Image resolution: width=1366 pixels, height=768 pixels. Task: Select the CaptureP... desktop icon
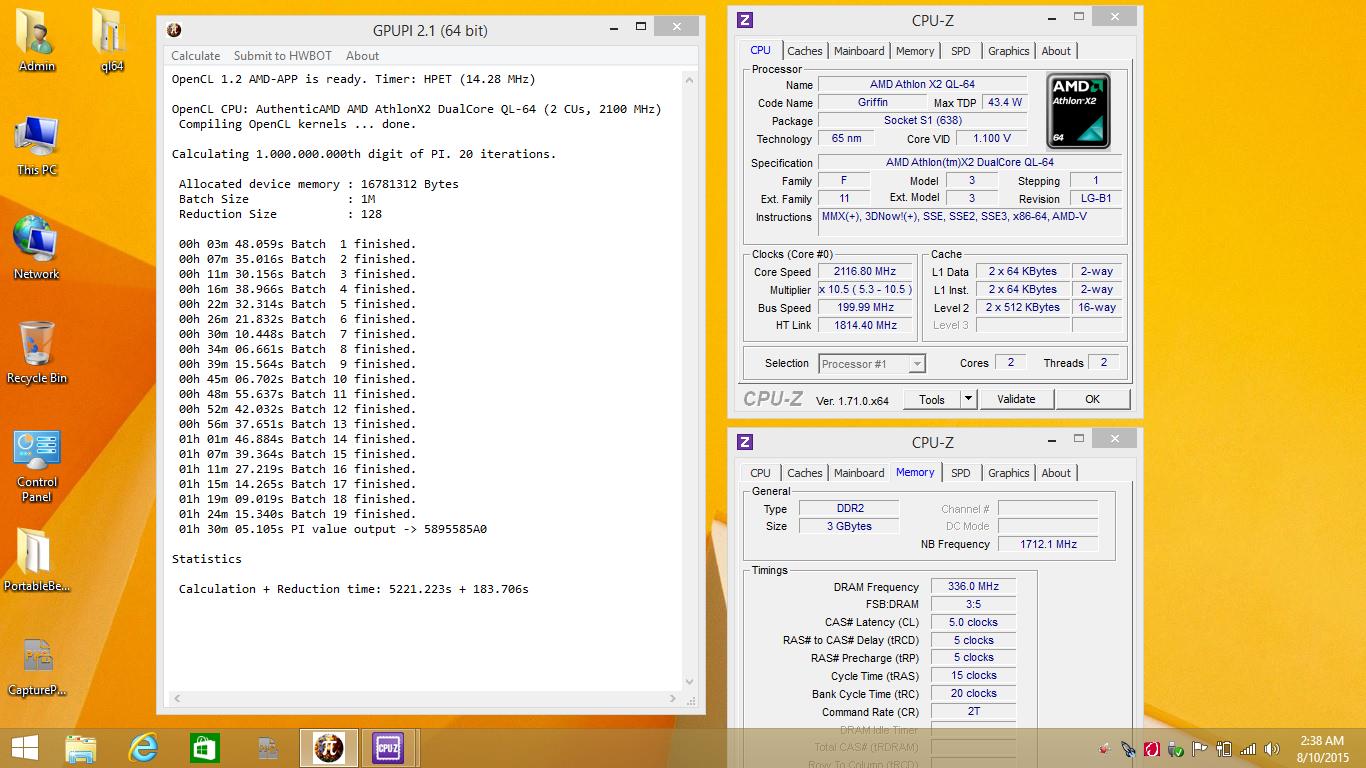point(37,665)
